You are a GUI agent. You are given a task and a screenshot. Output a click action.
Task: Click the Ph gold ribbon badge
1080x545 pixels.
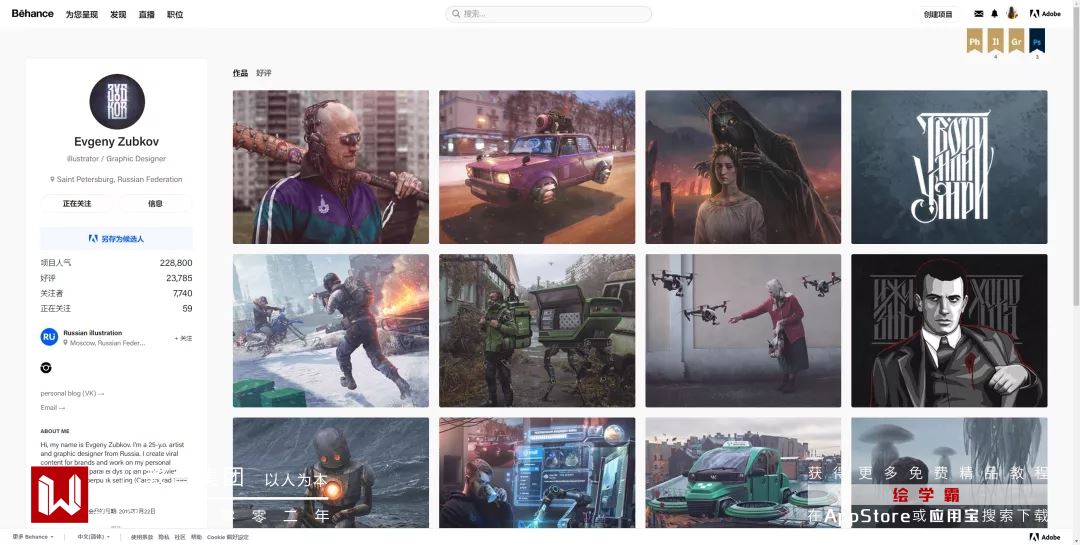tap(975, 41)
